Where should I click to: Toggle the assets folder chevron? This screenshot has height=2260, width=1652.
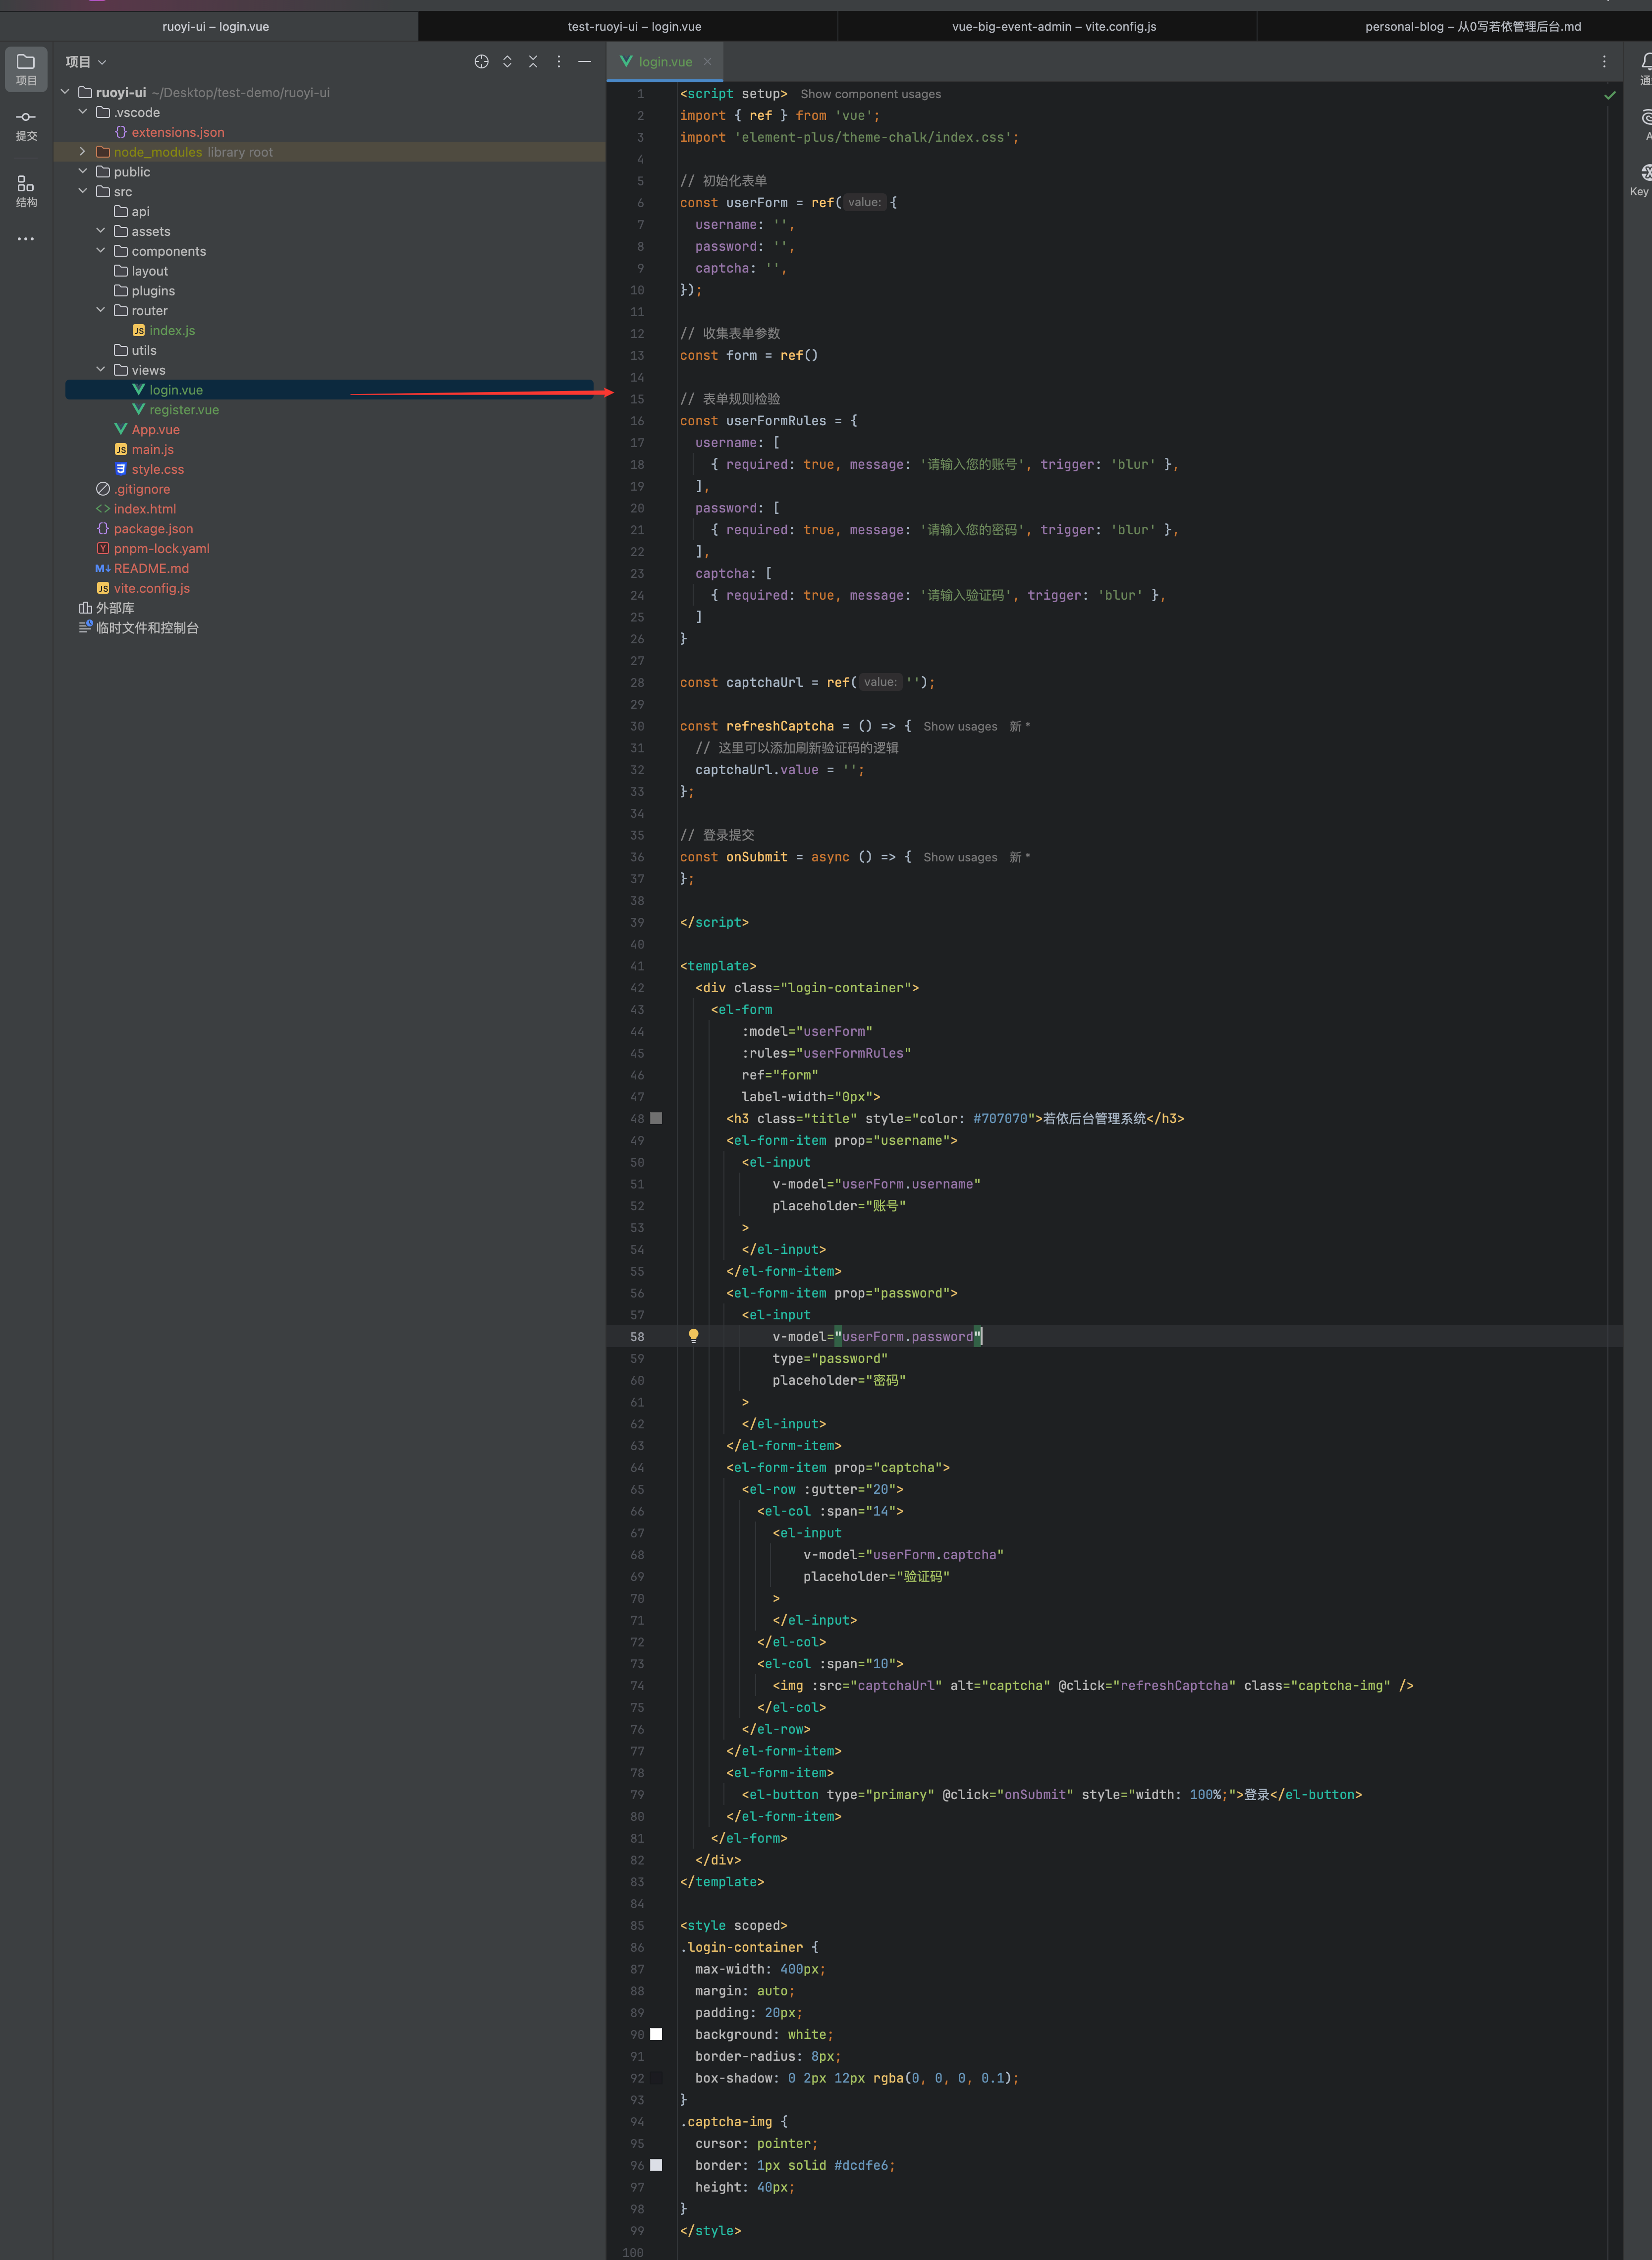[101, 231]
